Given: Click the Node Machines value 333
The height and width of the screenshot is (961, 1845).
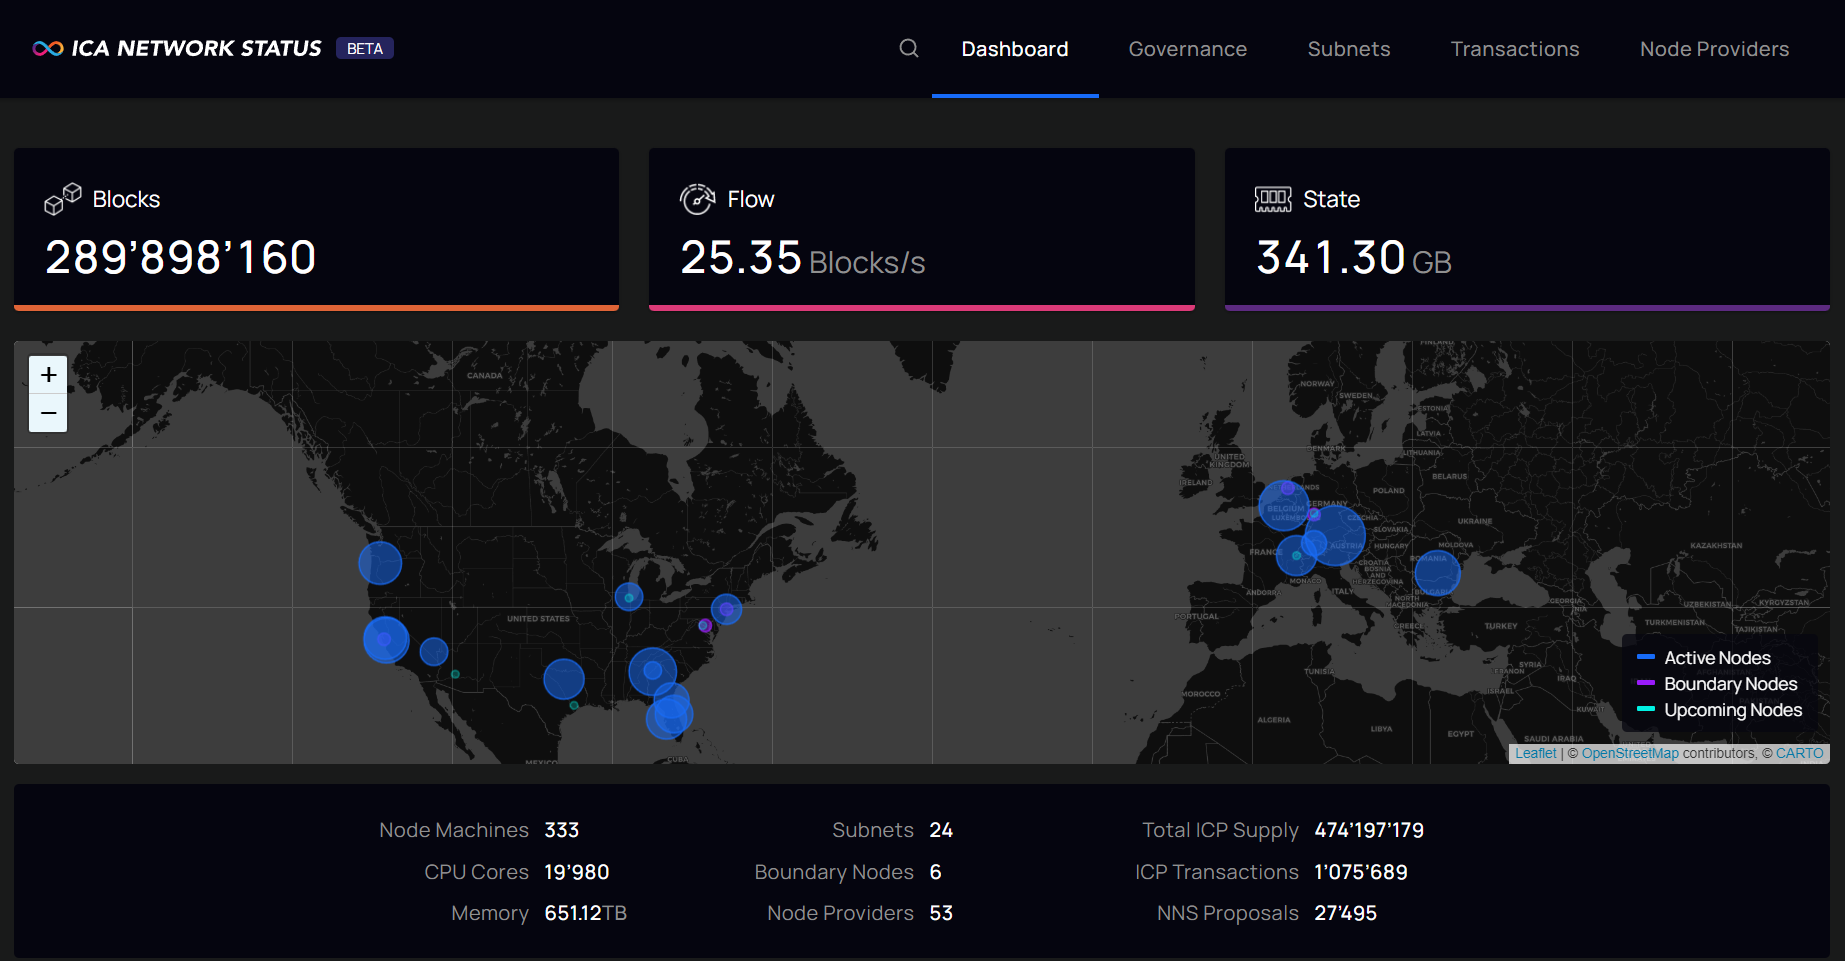Looking at the screenshot, I should click(x=562, y=830).
